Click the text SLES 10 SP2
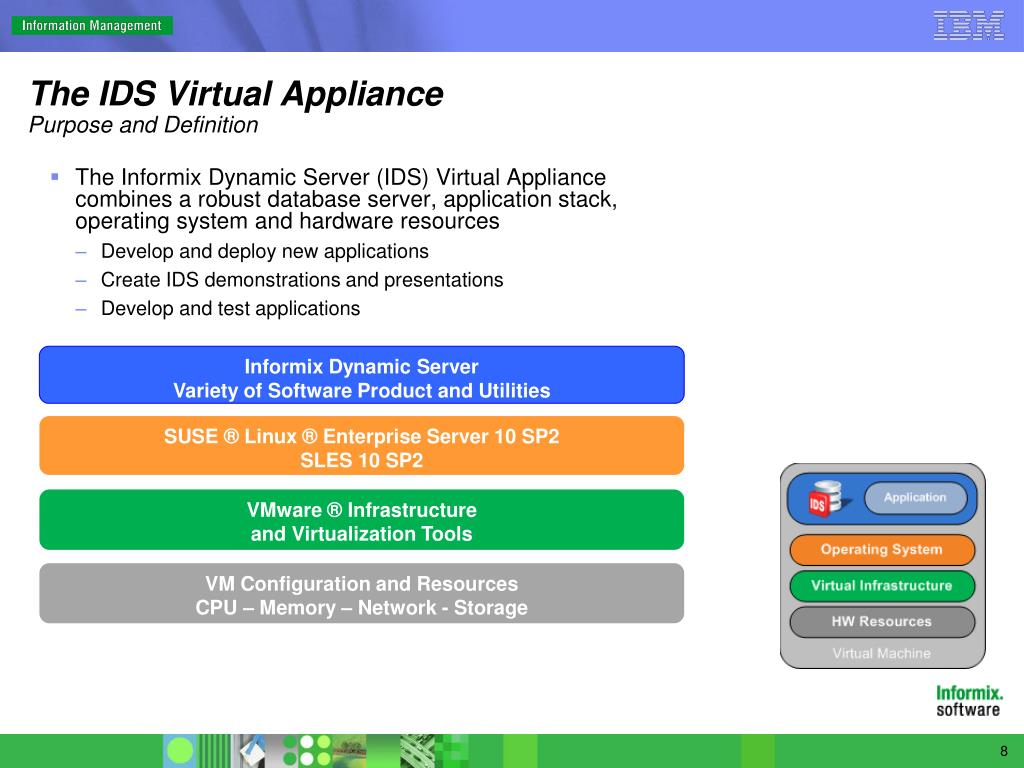 [x=362, y=460]
